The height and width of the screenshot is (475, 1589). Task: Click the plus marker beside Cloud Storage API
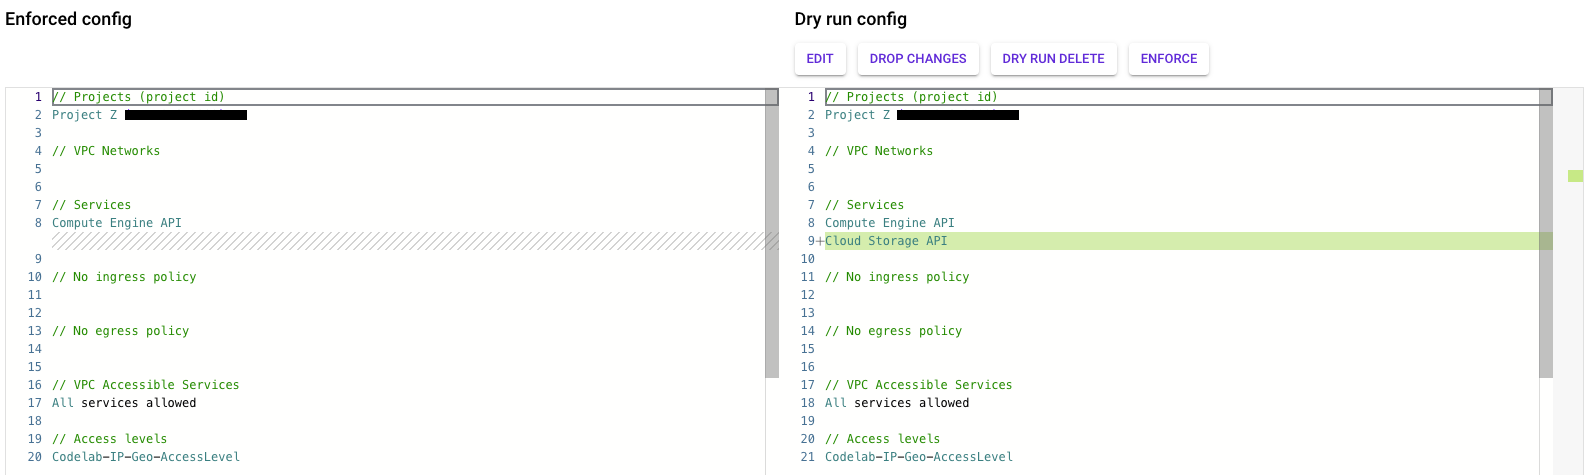click(x=820, y=241)
